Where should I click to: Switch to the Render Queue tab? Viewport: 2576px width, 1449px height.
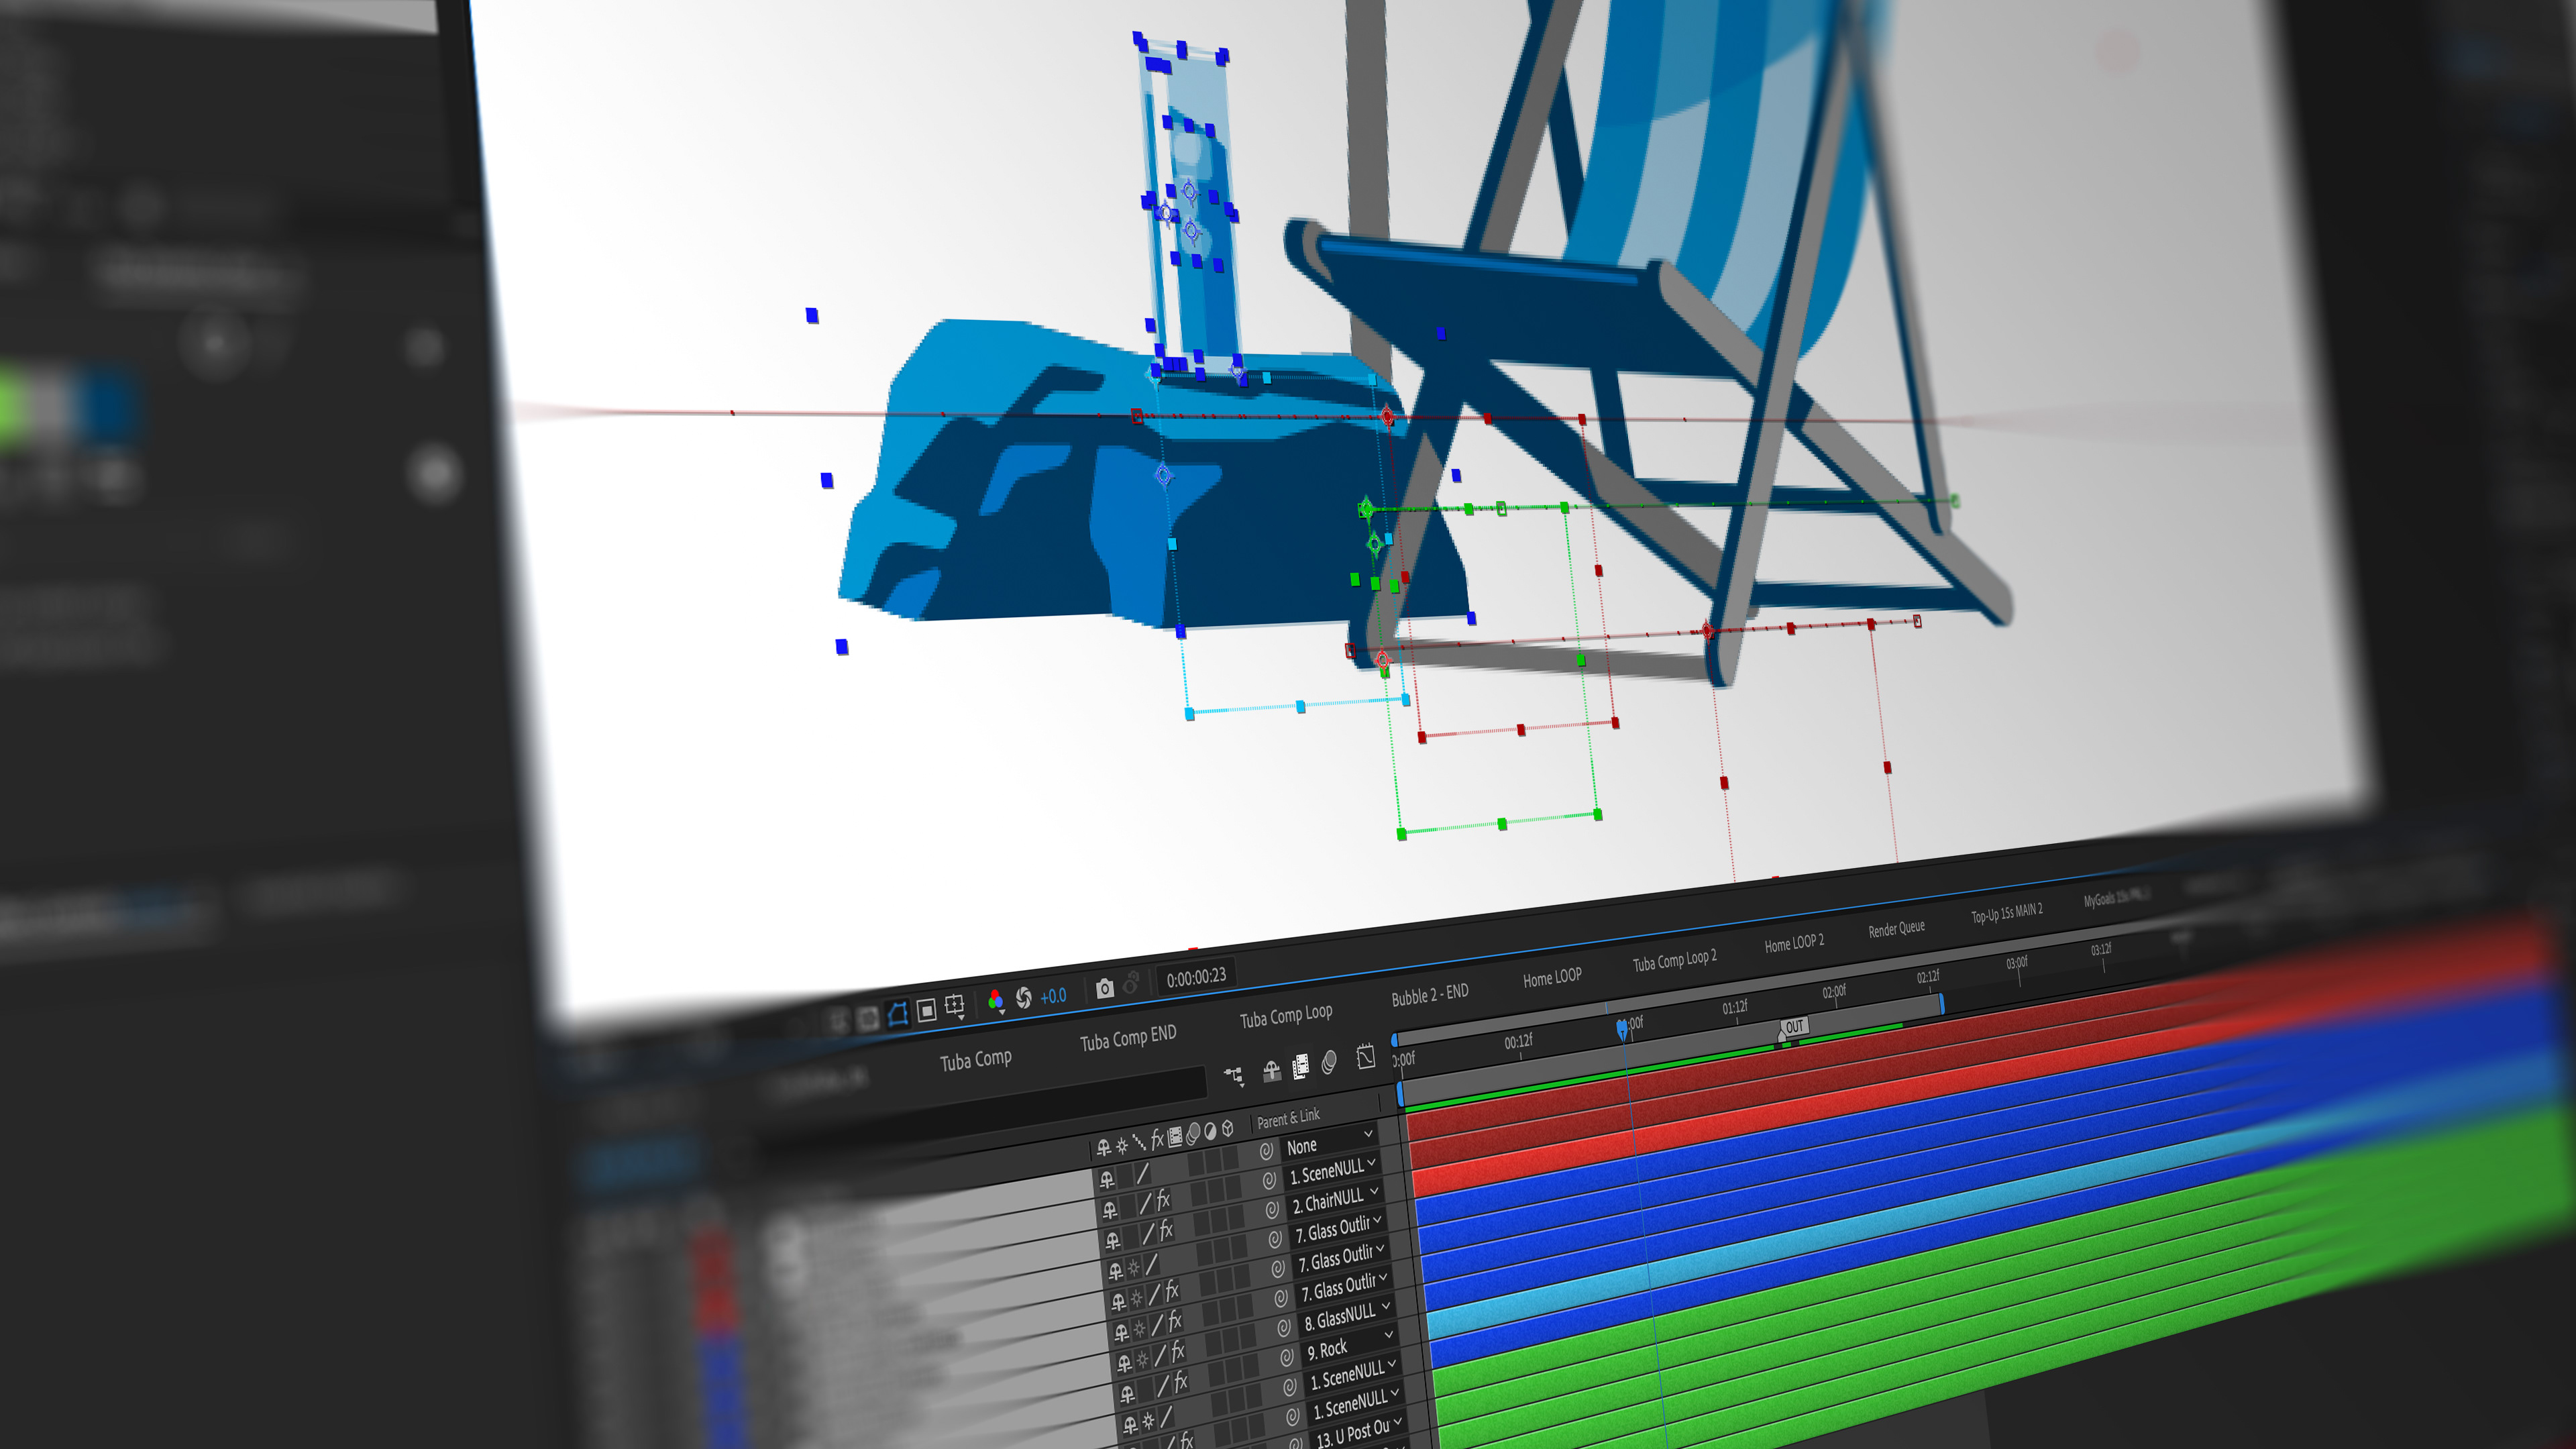[x=1896, y=929]
